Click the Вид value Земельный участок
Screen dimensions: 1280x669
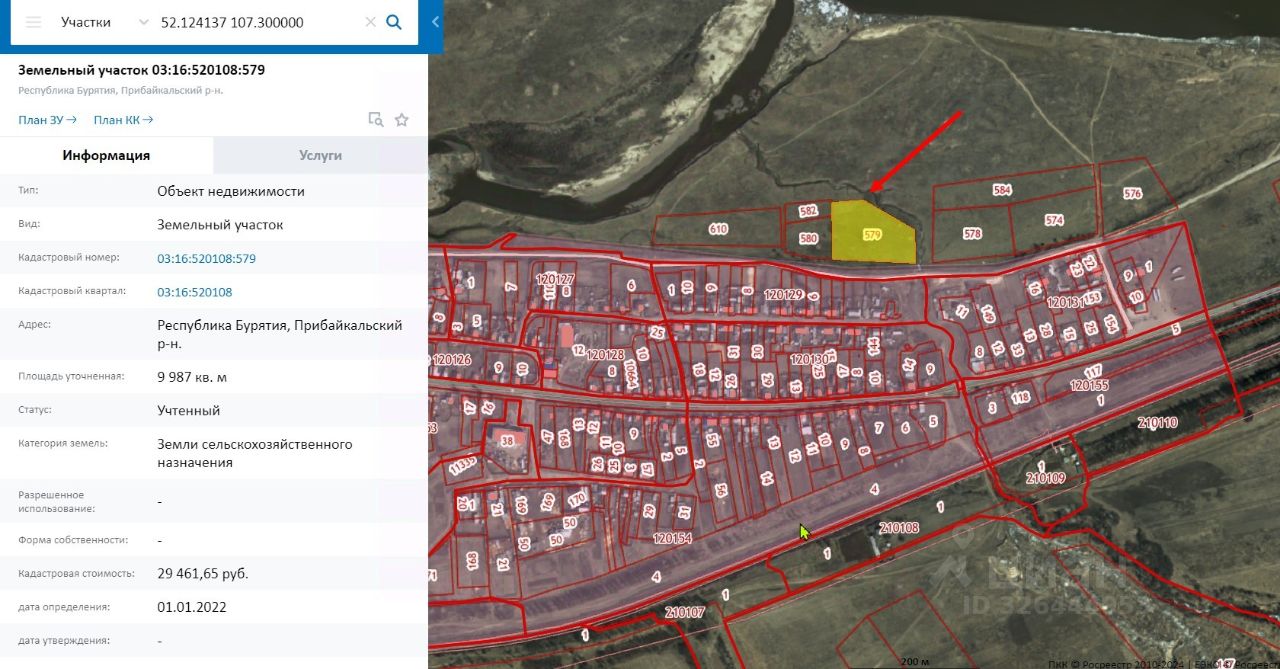(x=220, y=225)
